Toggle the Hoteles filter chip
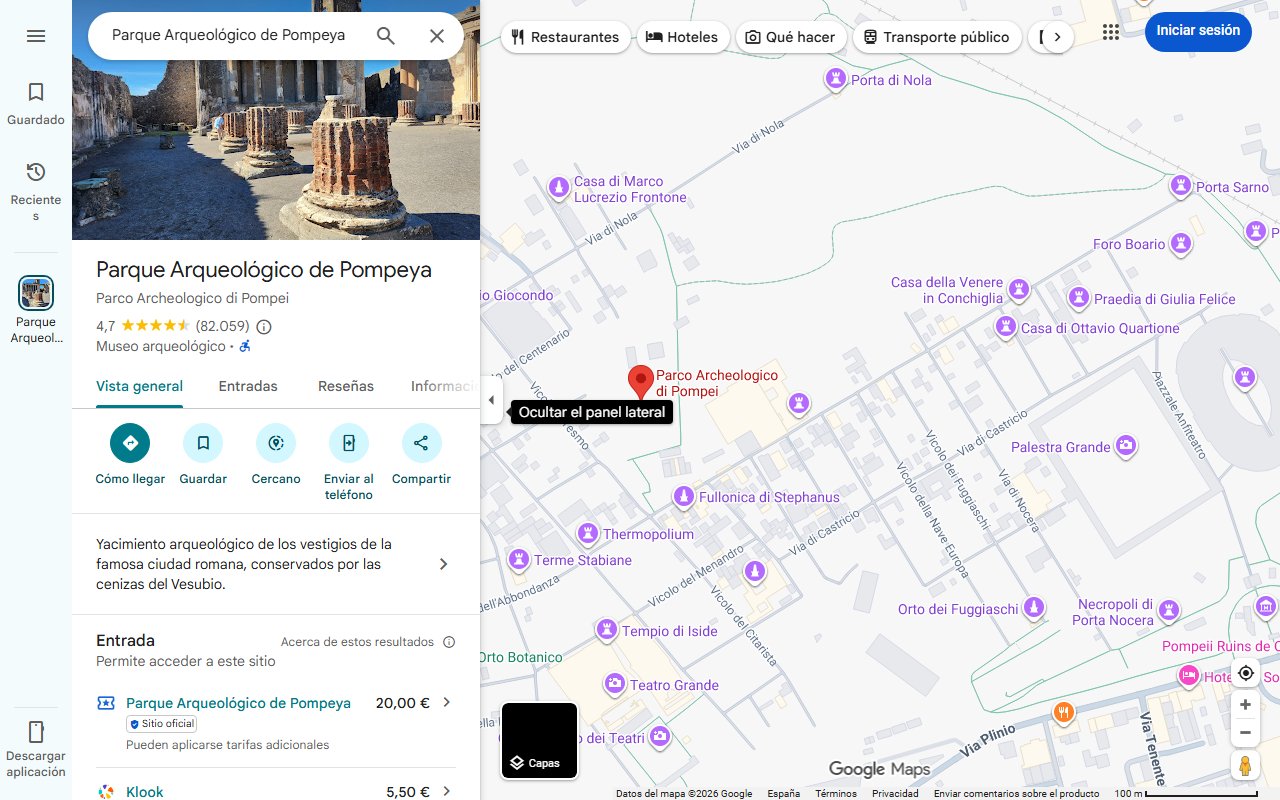1280x800 pixels. (683, 36)
